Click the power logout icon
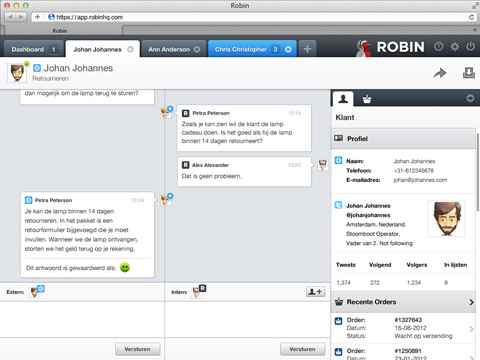Viewport: 480px width, 360px height. tap(470, 46)
